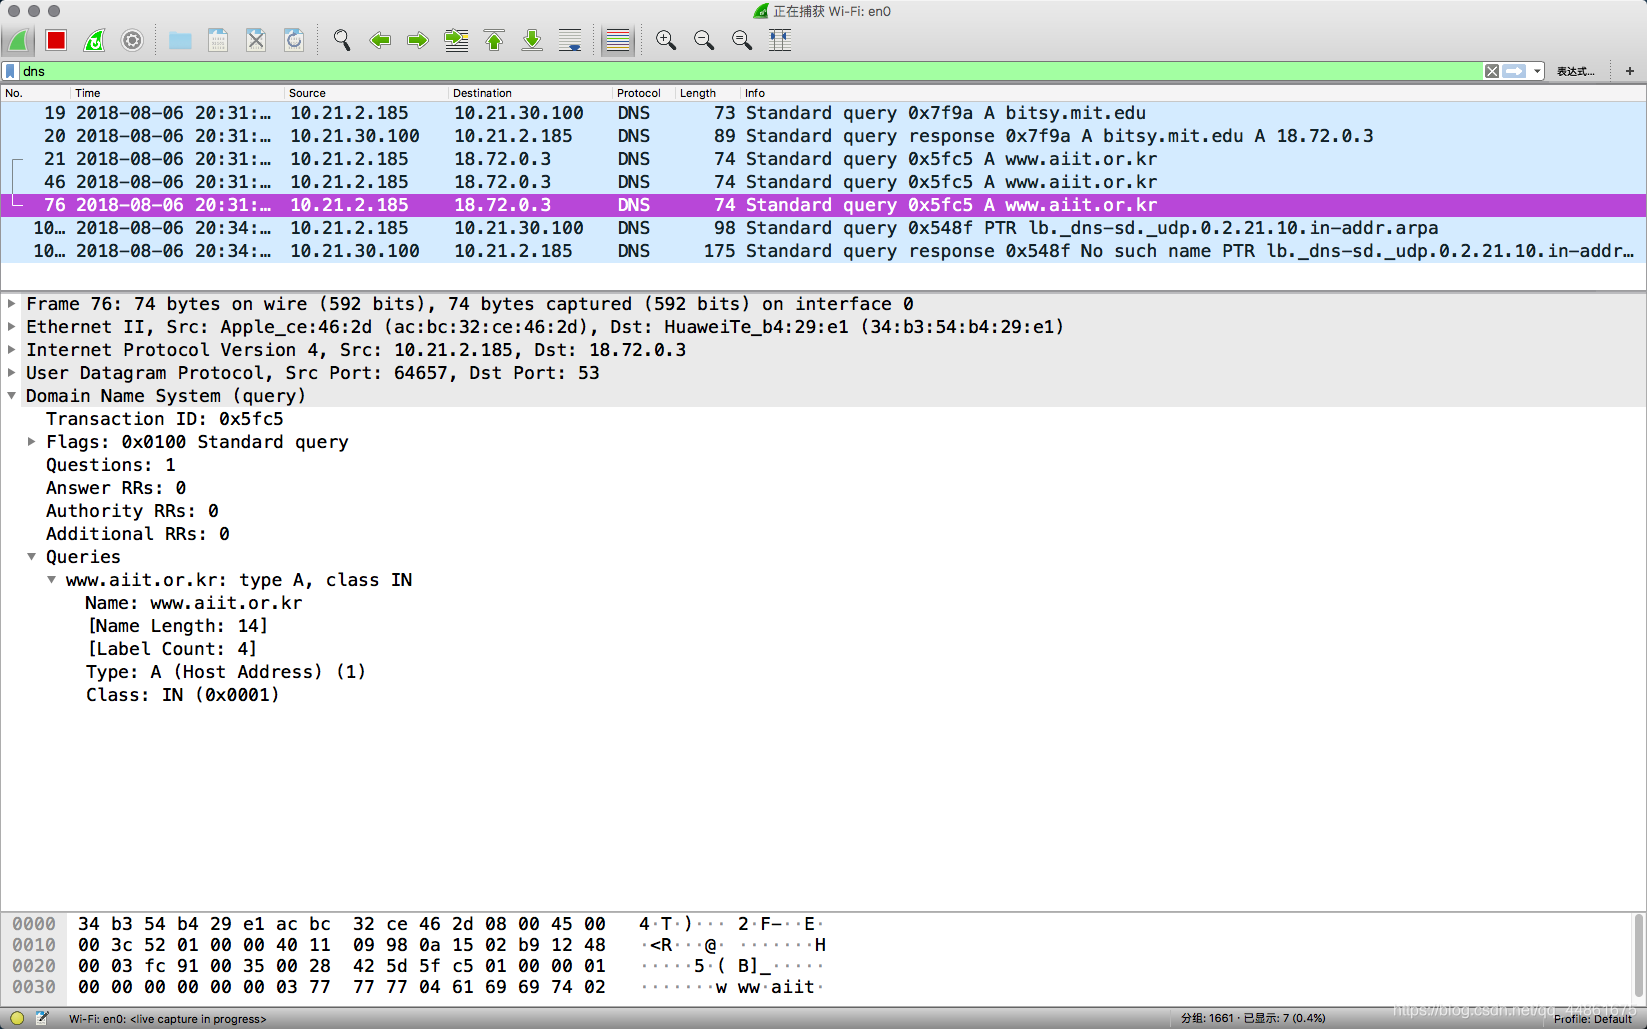Select packet 46 in the list
The image size is (1647, 1029).
823,182
